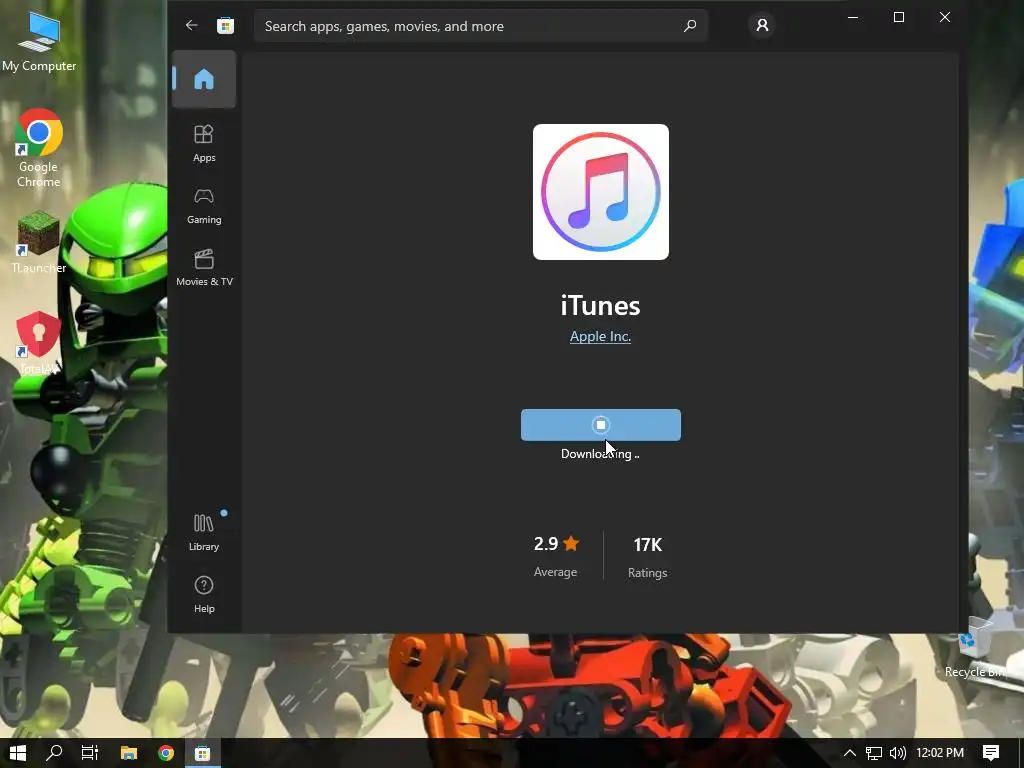The image size is (1024, 768).
Task: Open Recycle Bin on desktop
Action: 977,648
